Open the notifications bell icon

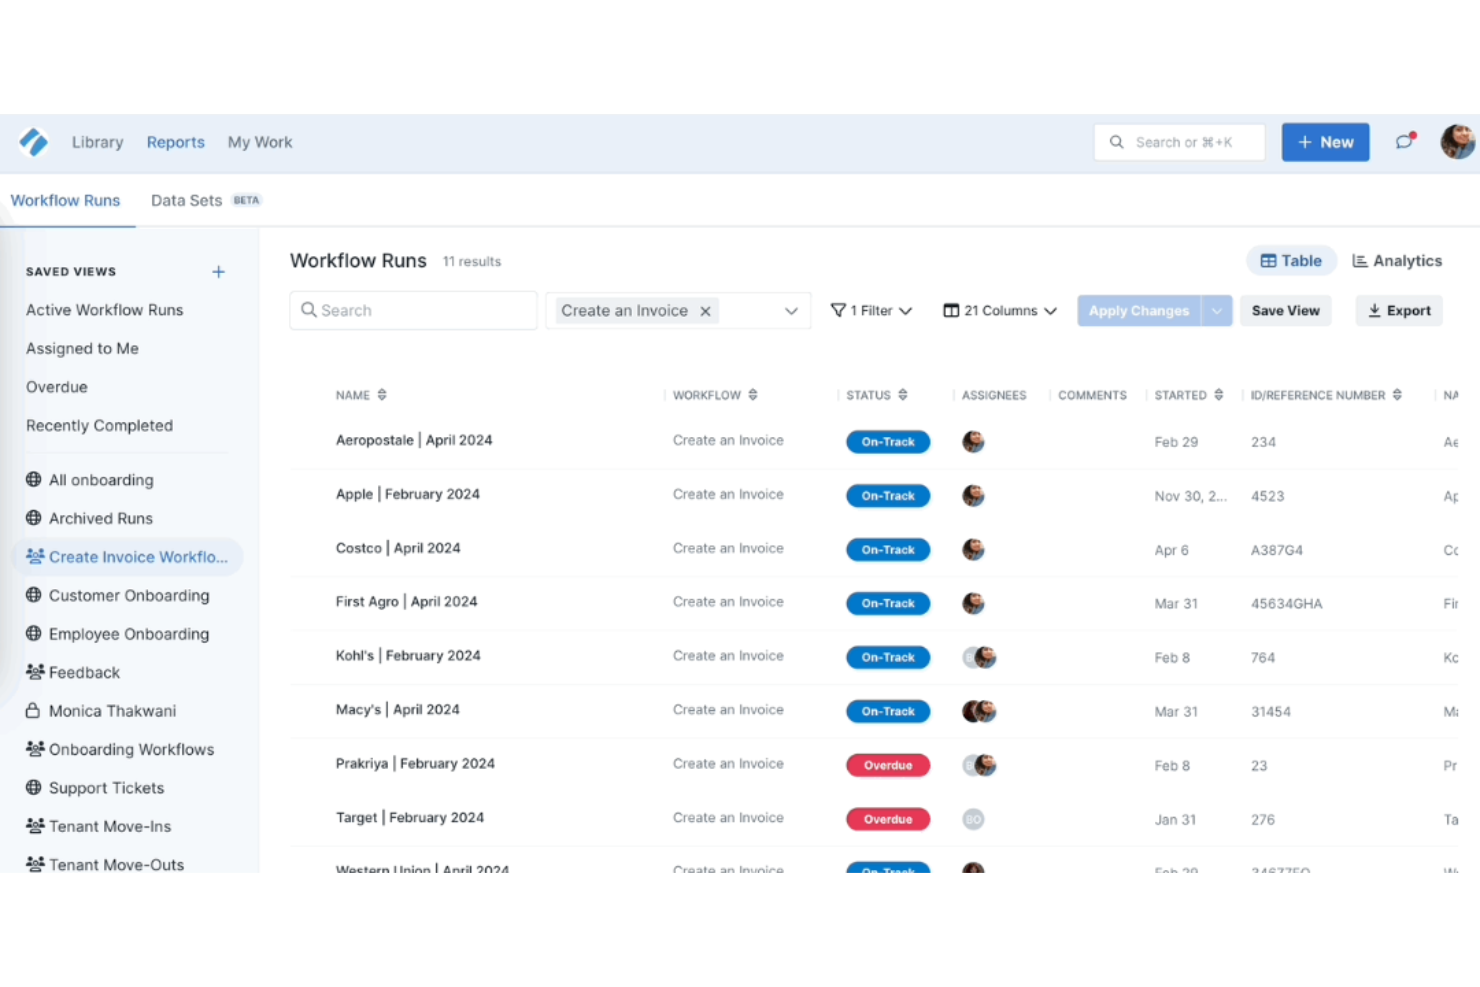point(1404,142)
